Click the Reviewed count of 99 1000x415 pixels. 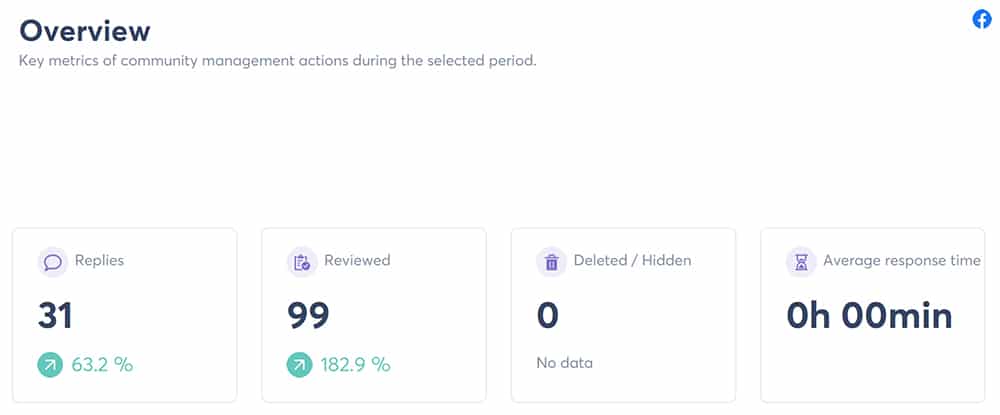[x=308, y=316]
